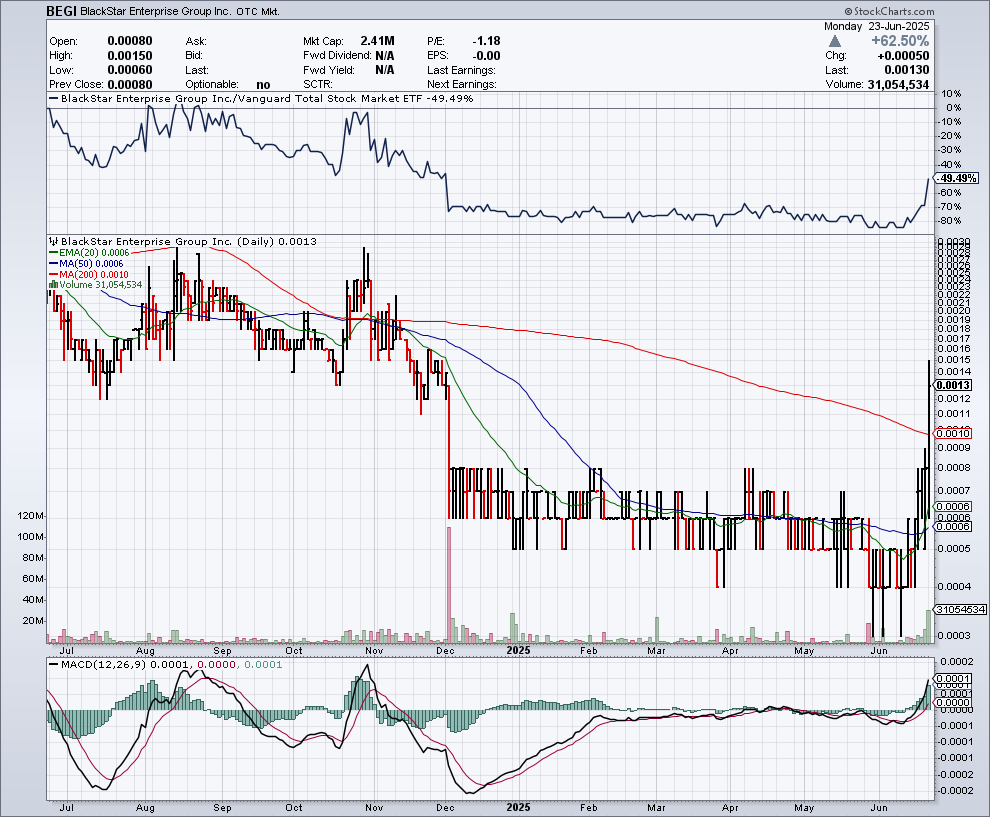Click the Volume 31,054,534 header value
Screen dimensions: 990x817
click(x=898, y=85)
